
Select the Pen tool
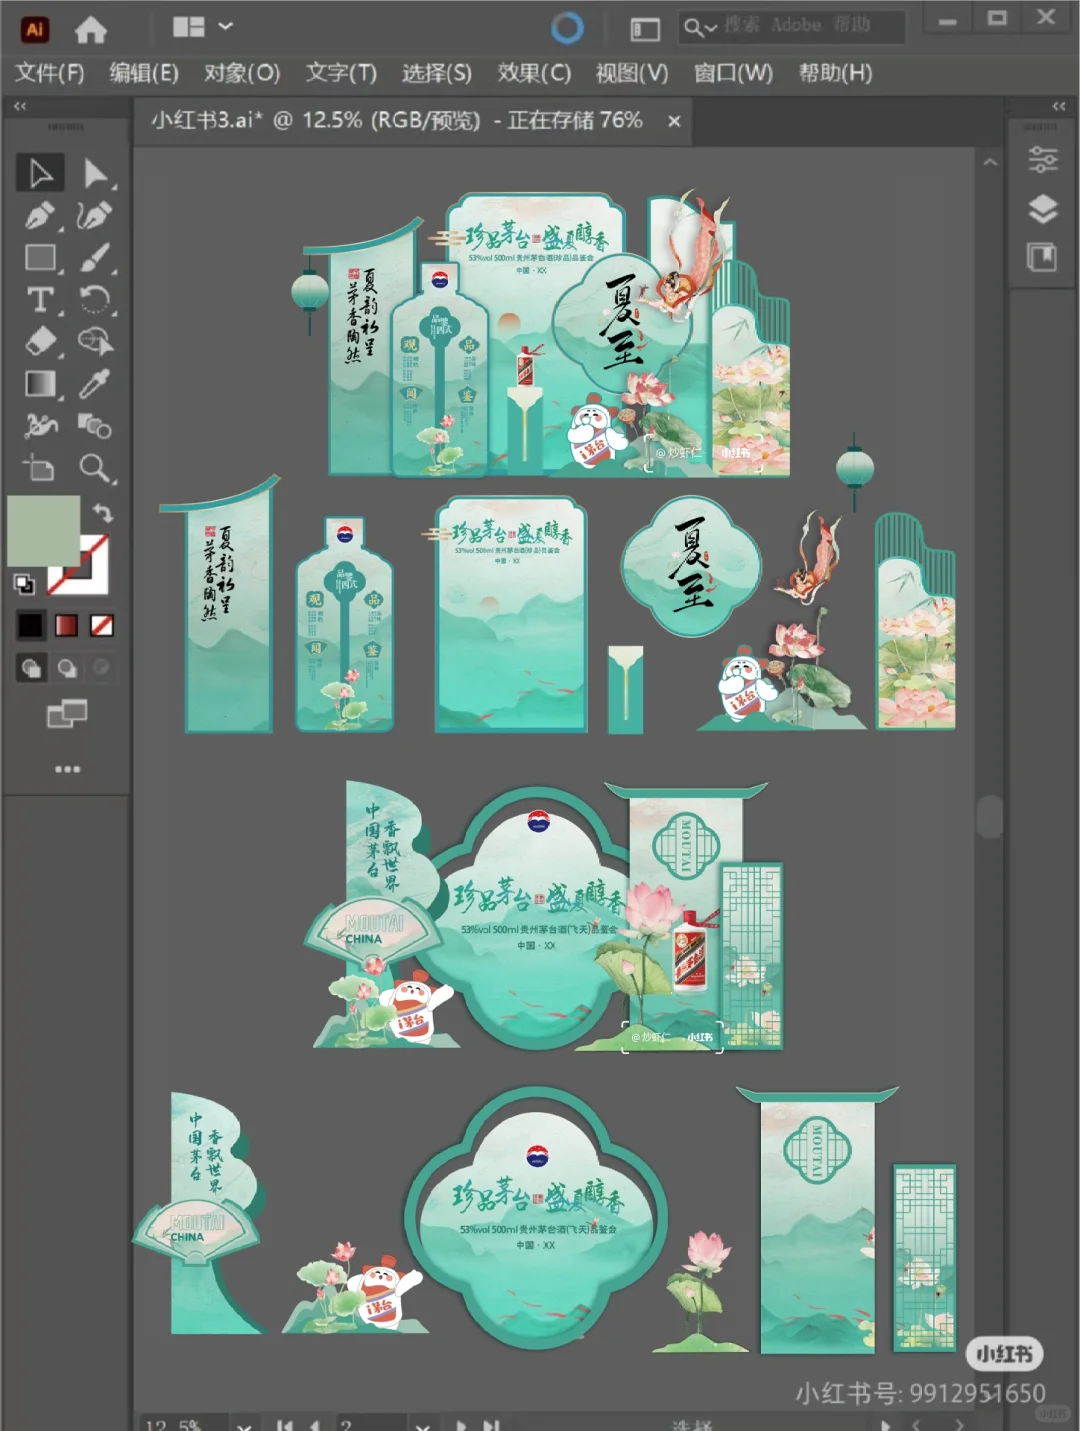(40, 215)
